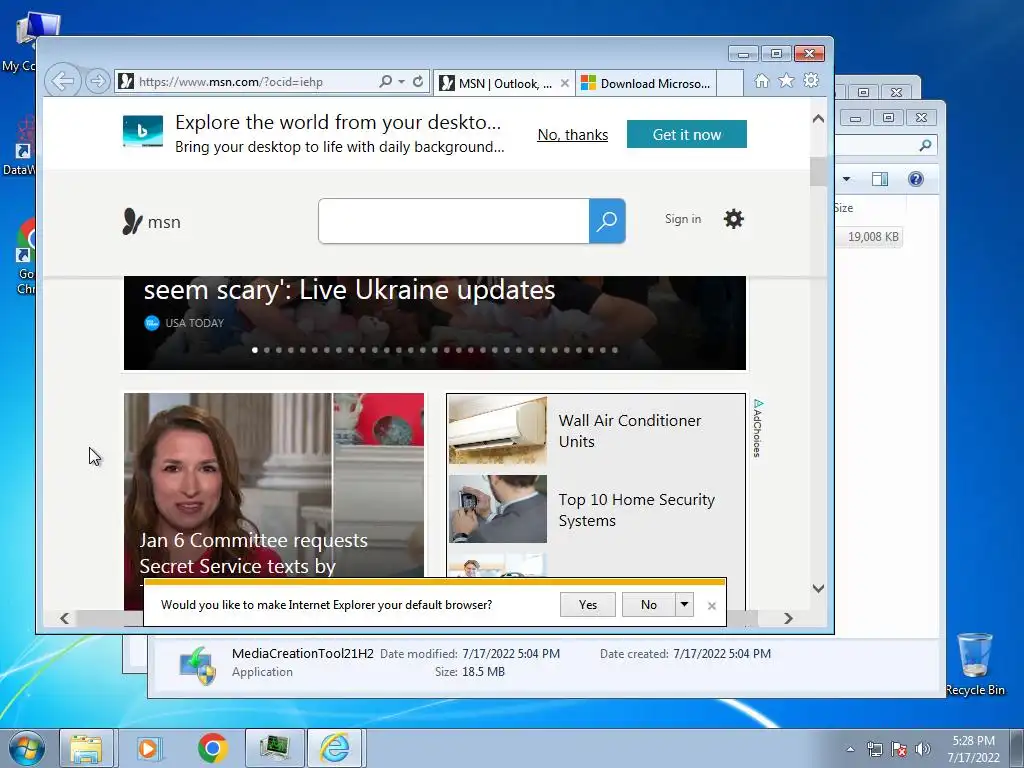Click No on default browser prompt

[648, 605]
